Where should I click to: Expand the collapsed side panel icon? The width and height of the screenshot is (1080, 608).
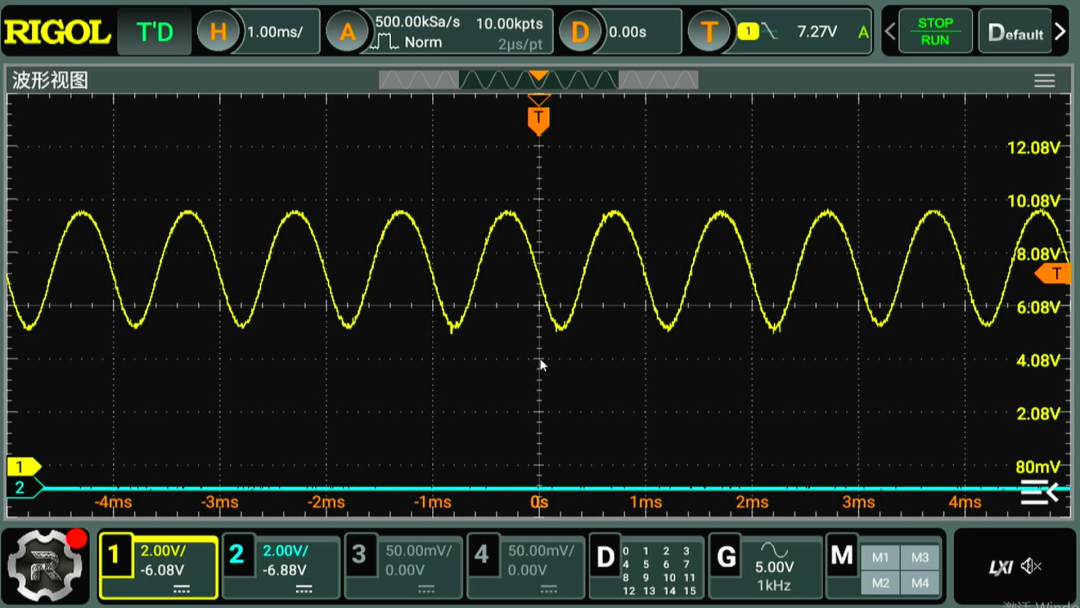click(x=1039, y=492)
